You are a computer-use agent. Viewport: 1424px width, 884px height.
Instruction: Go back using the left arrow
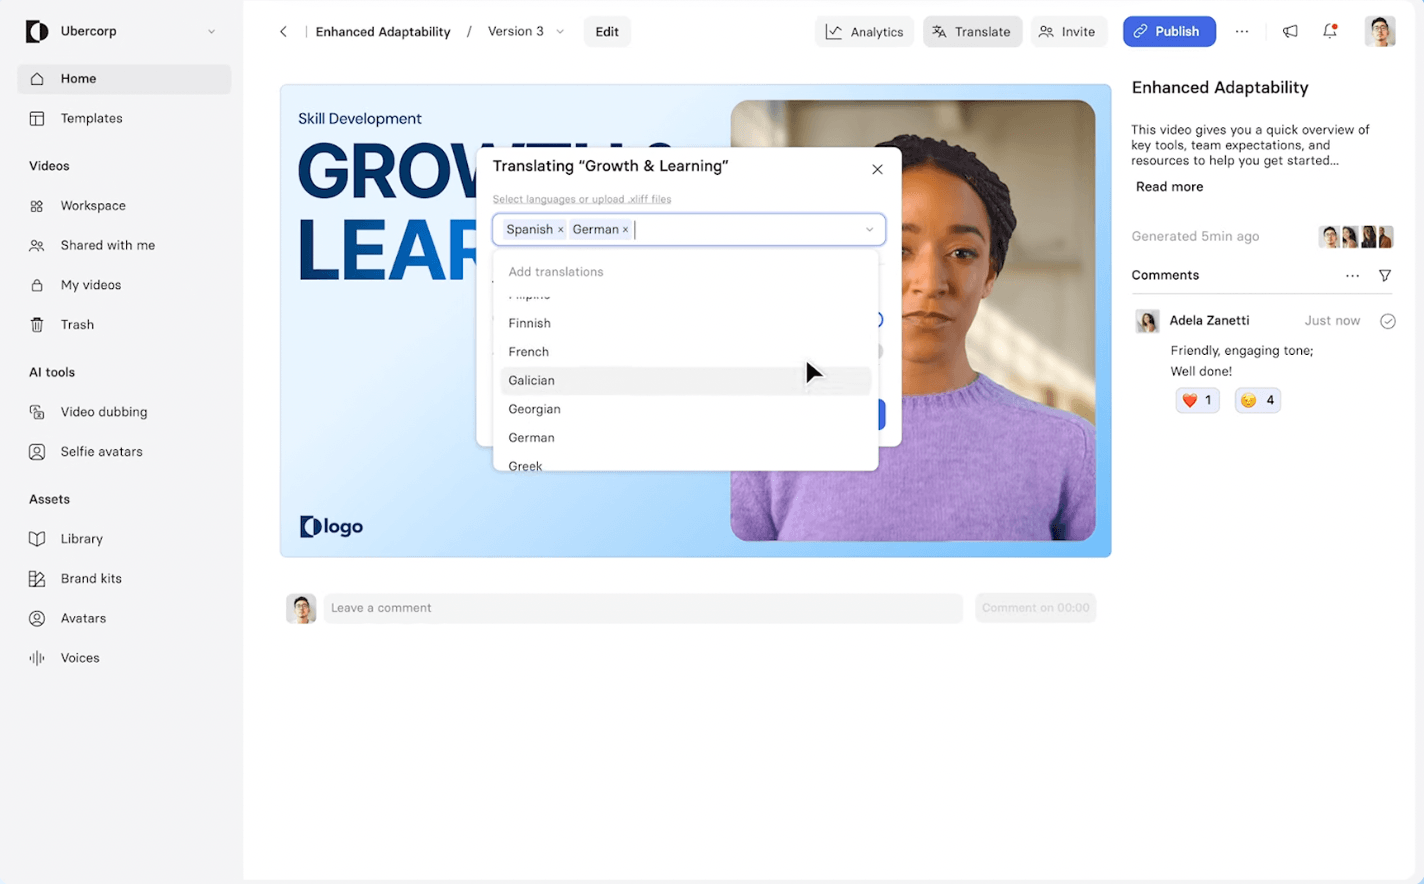[x=283, y=32]
